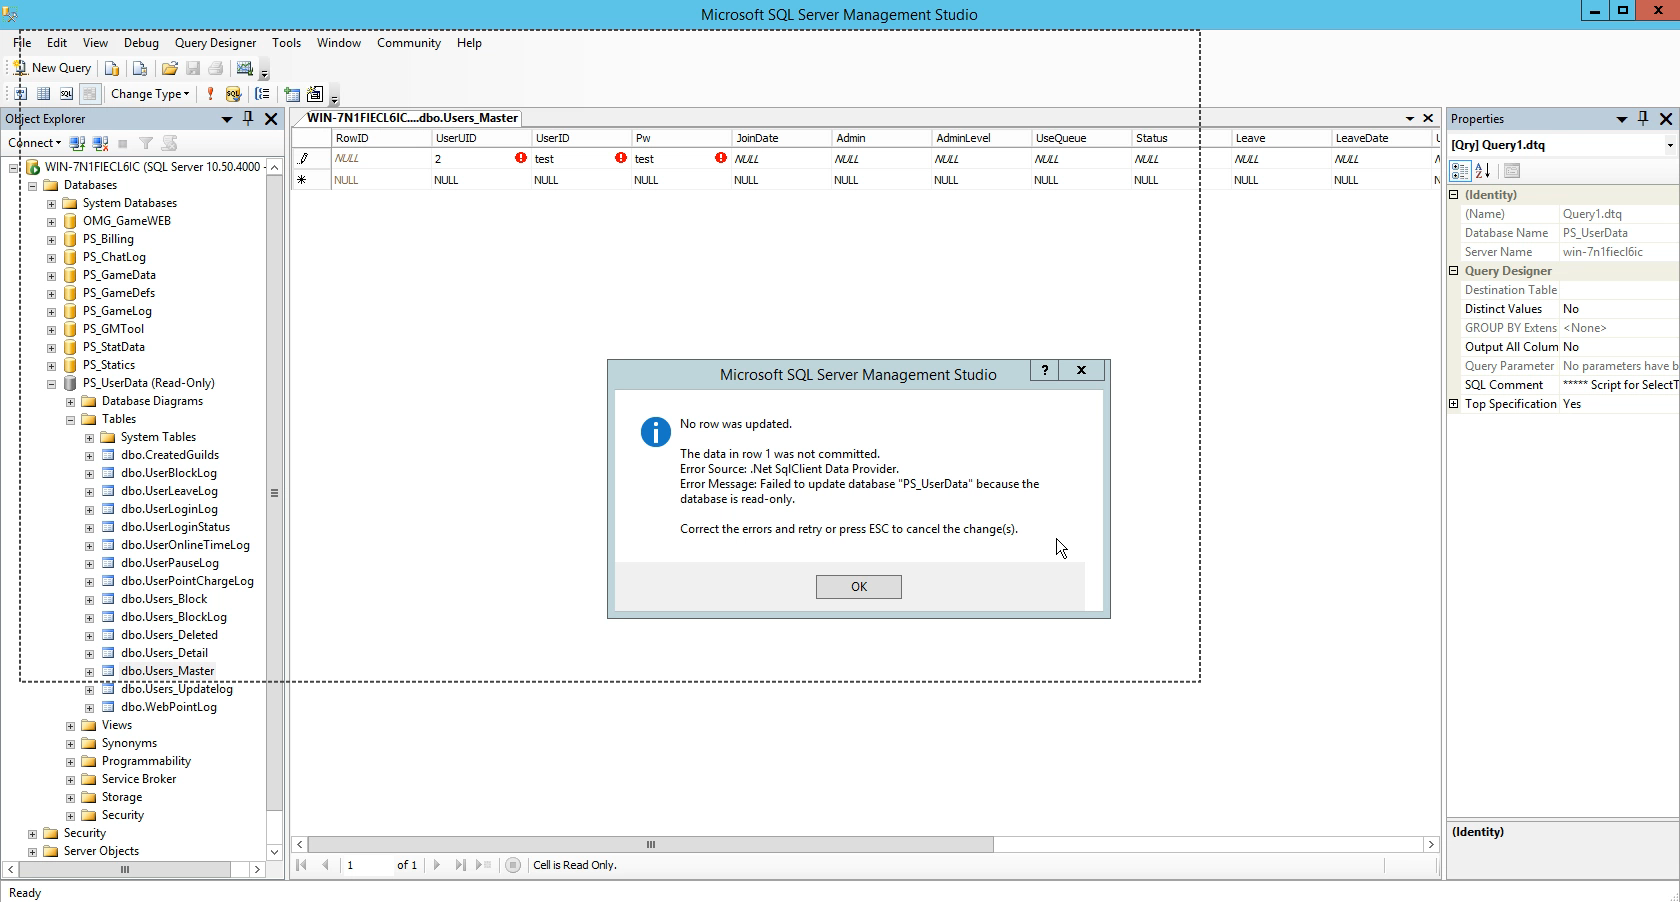Click the blue information icon in dialog

pos(656,432)
